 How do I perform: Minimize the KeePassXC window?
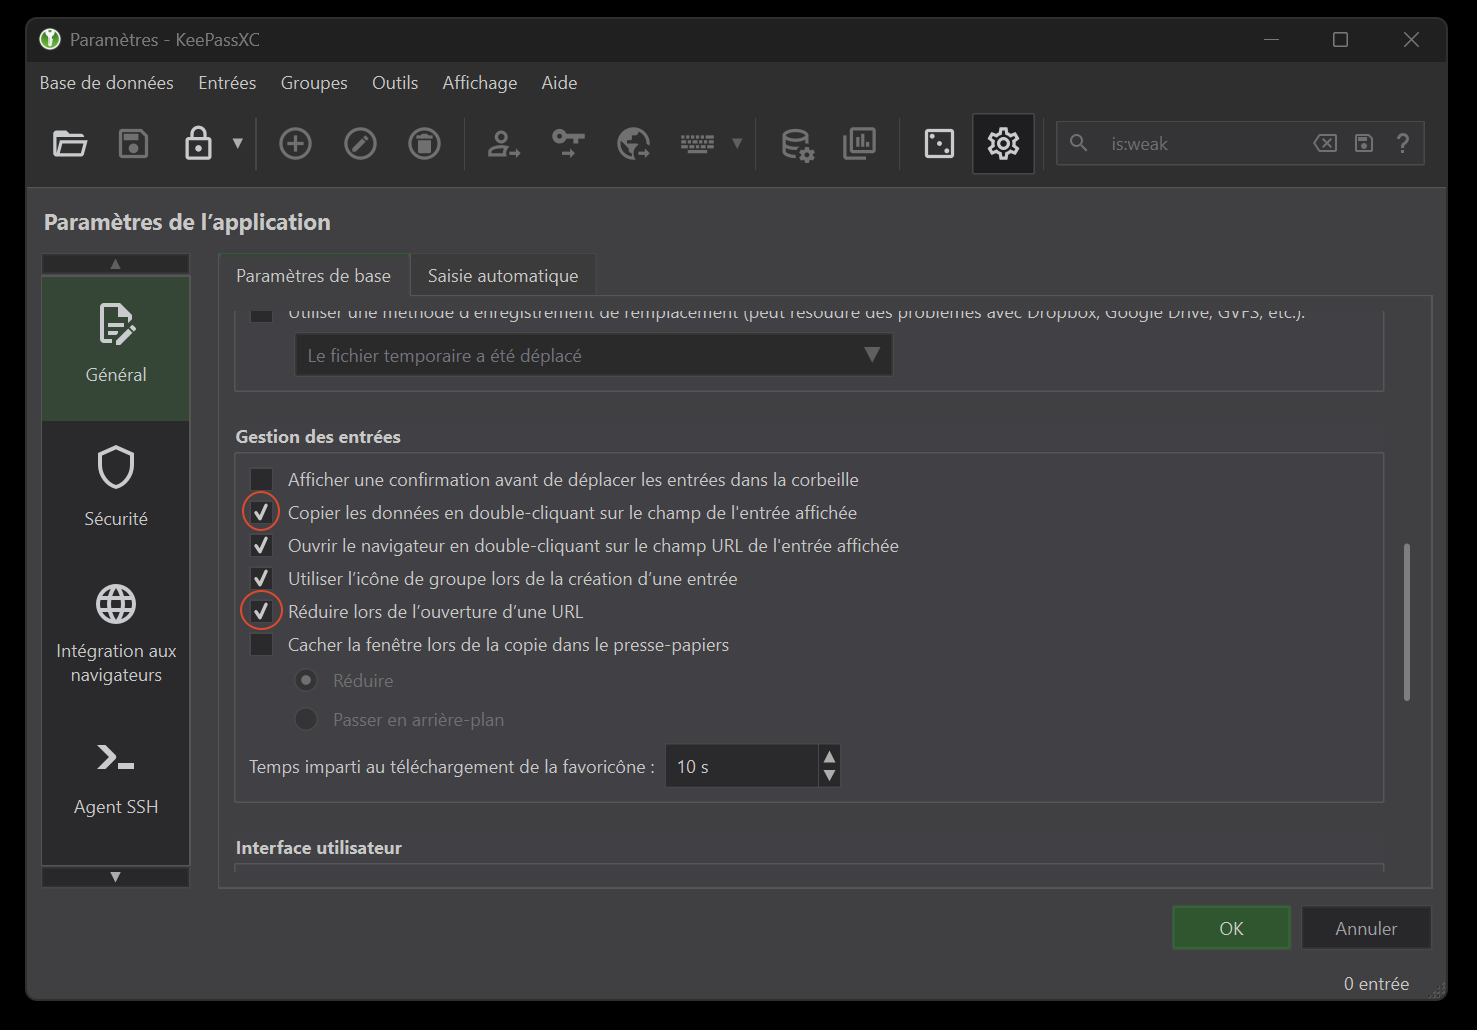1271,40
